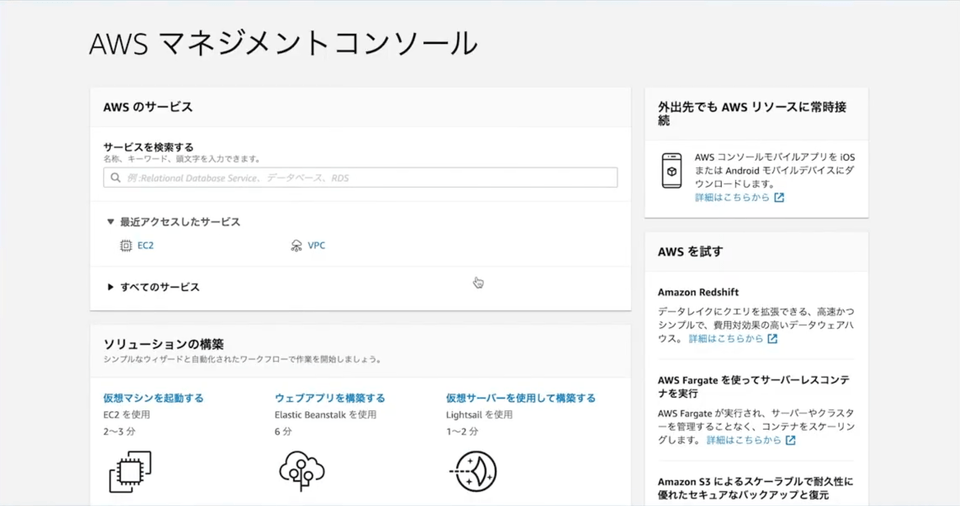Click the Elastic Beanstalk cloud tree icon

point(302,471)
